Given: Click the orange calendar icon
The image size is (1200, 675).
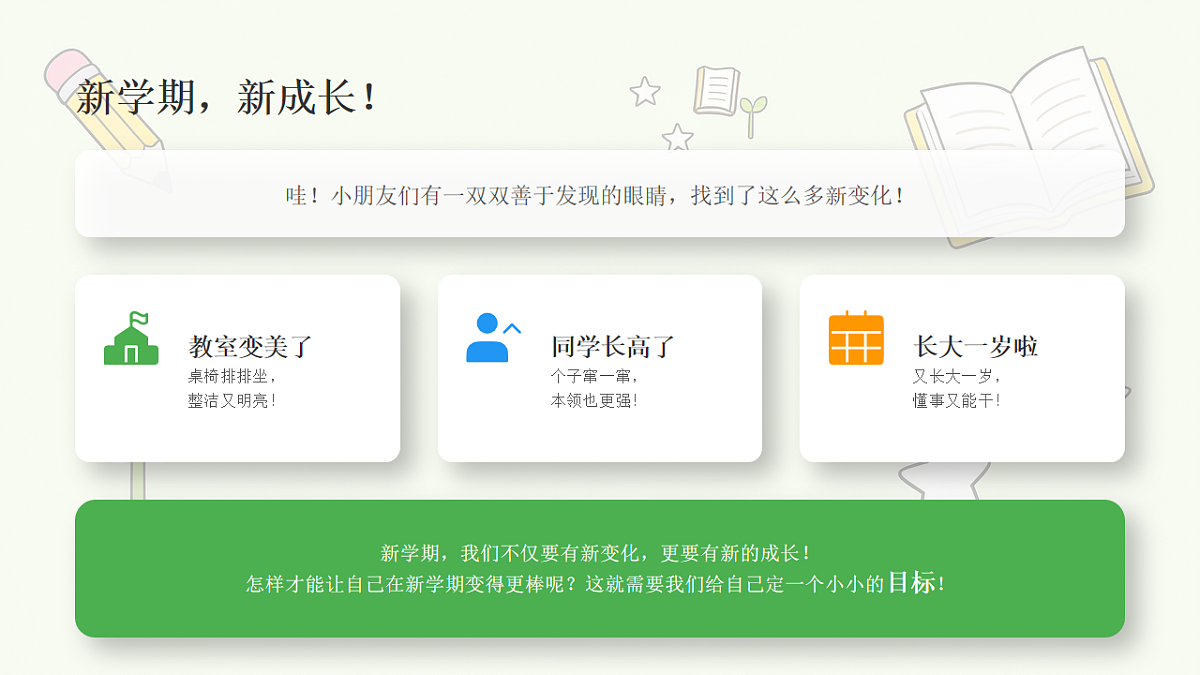Looking at the screenshot, I should tap(856, 338).
